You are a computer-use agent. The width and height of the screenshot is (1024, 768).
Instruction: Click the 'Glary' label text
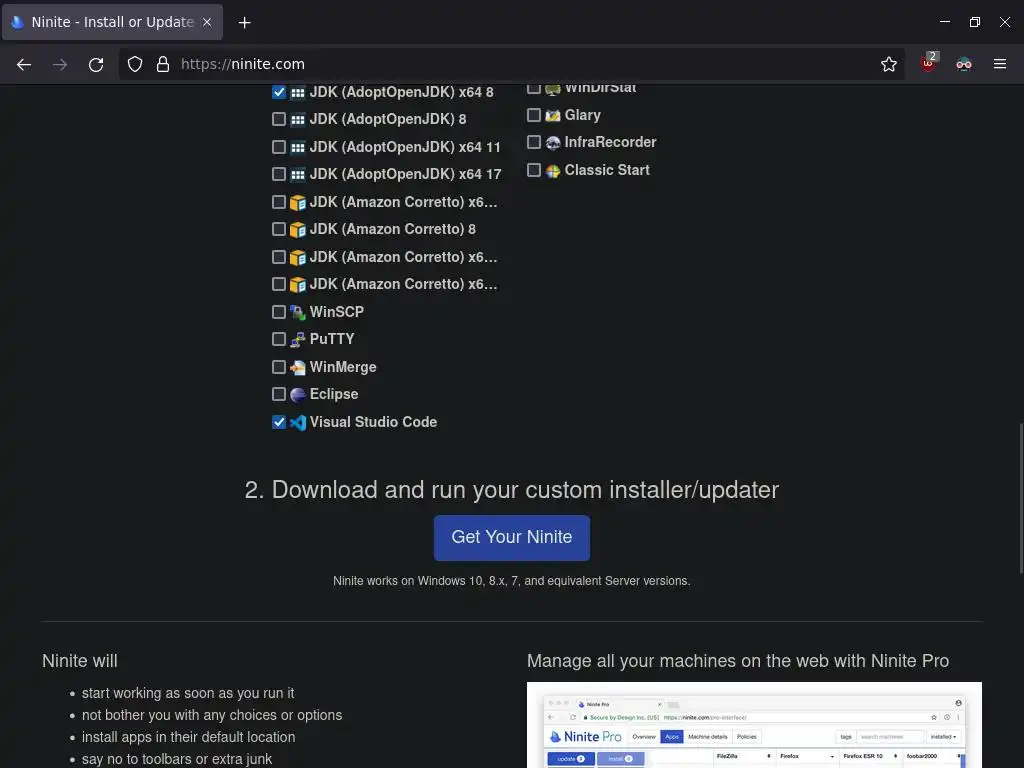(583, 115)
